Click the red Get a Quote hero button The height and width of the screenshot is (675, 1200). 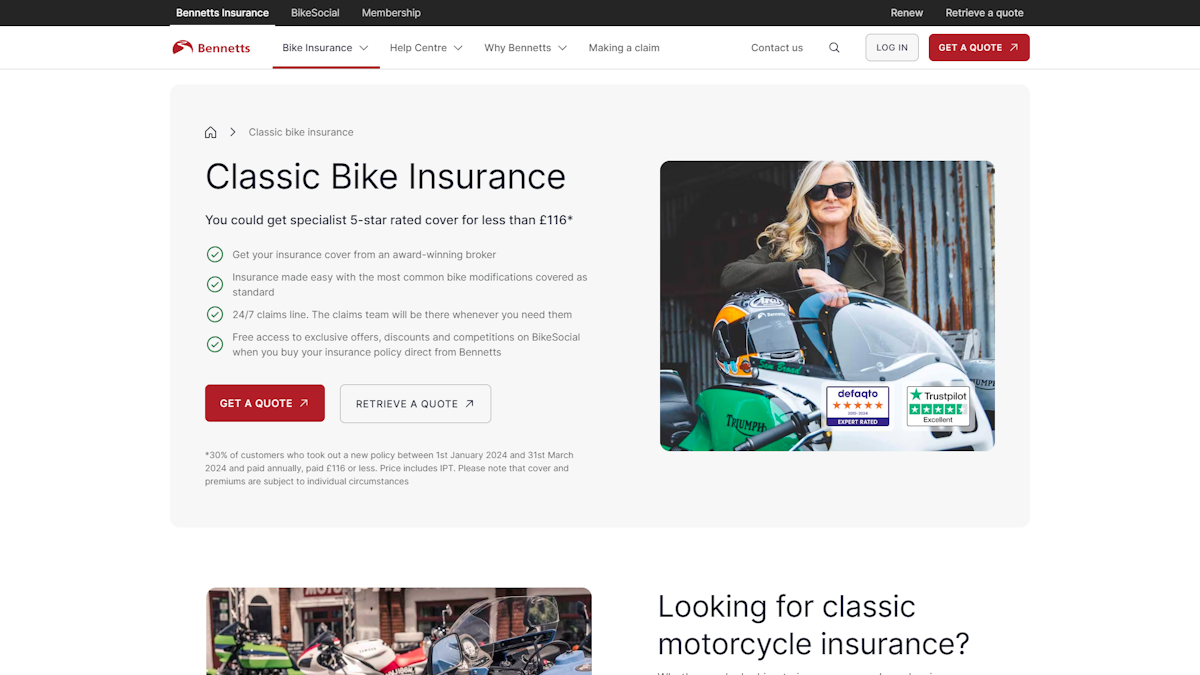265,403
